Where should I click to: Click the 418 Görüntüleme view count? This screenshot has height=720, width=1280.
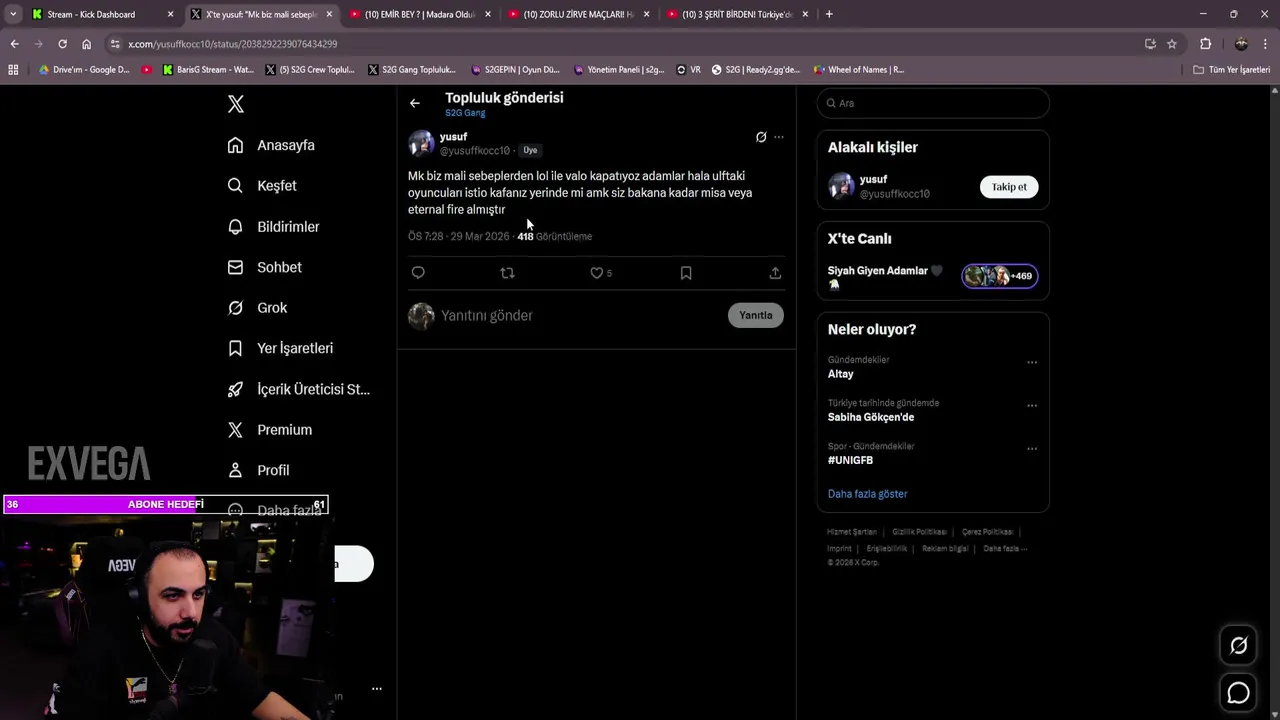pyautogui.click(x=555, y=237)
